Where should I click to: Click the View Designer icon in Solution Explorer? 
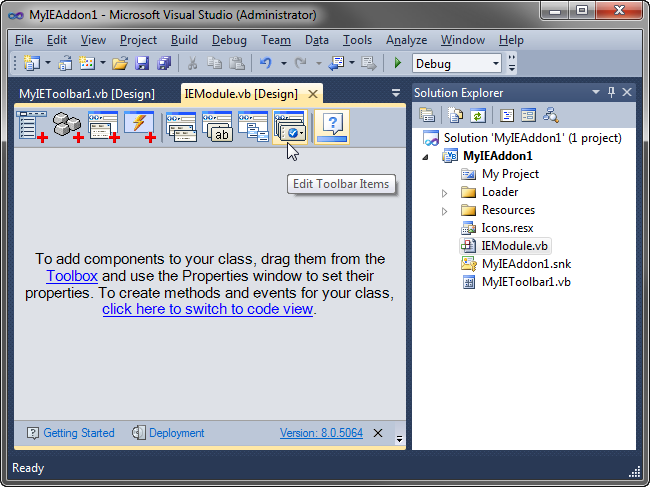[529, 115]
